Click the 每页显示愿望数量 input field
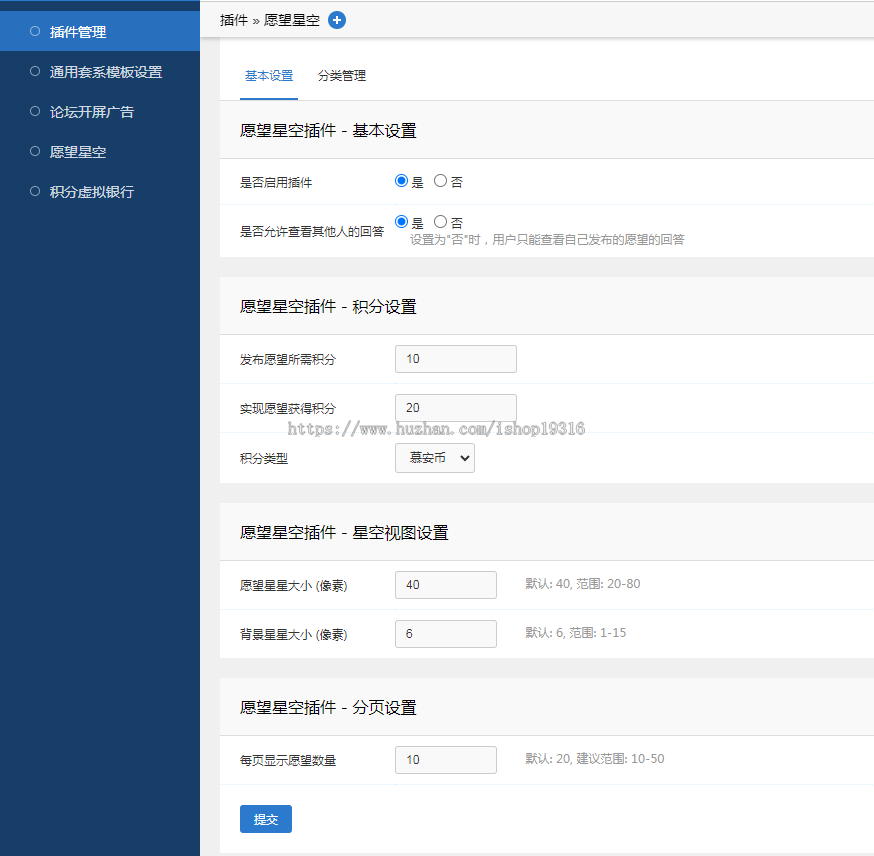The image size is (874, 856). [446, 760]
